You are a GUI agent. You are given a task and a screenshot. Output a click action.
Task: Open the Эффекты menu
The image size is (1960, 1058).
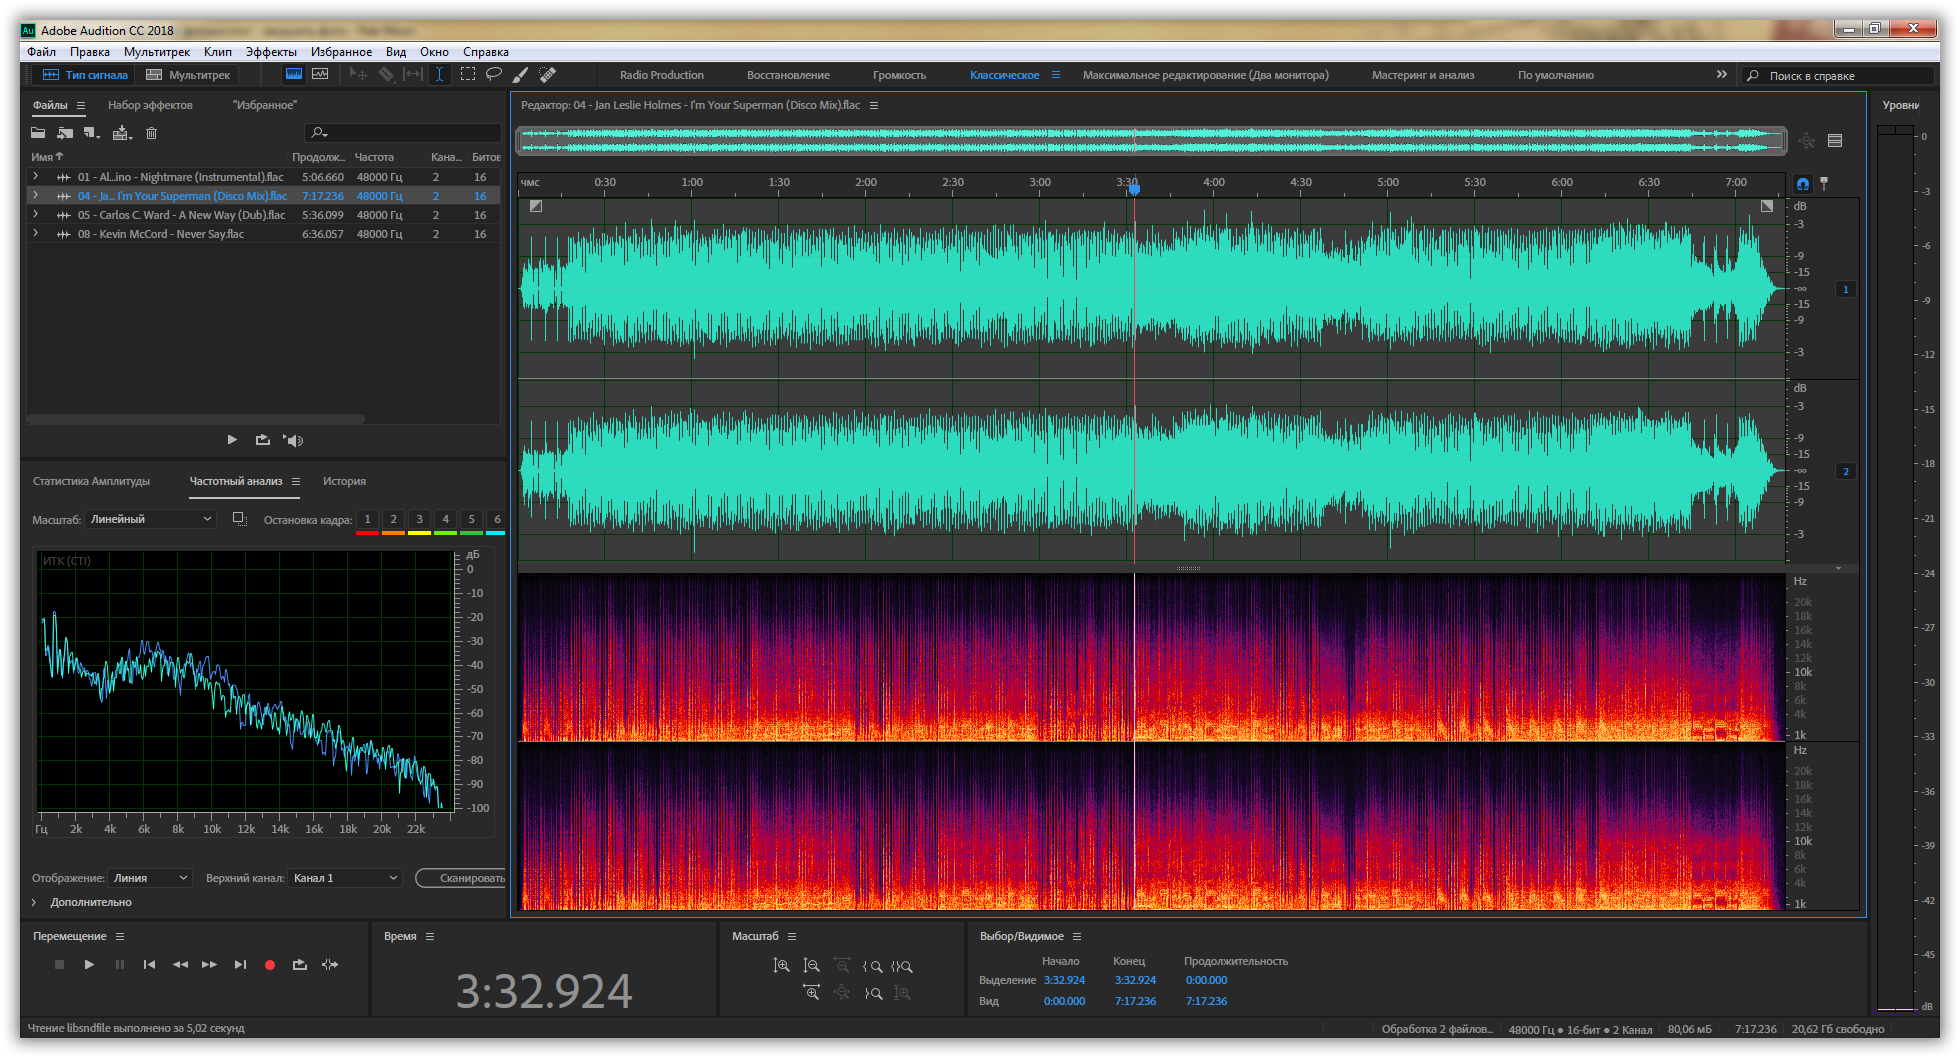tap(271, 52)
